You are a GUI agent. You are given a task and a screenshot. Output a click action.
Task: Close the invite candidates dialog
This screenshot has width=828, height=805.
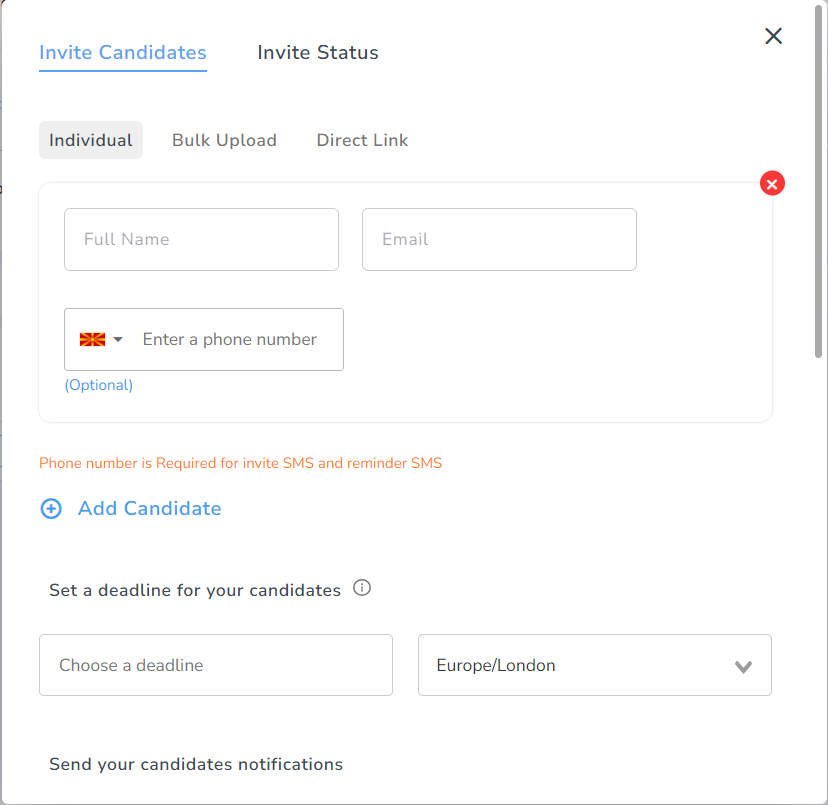click(773, 36)
